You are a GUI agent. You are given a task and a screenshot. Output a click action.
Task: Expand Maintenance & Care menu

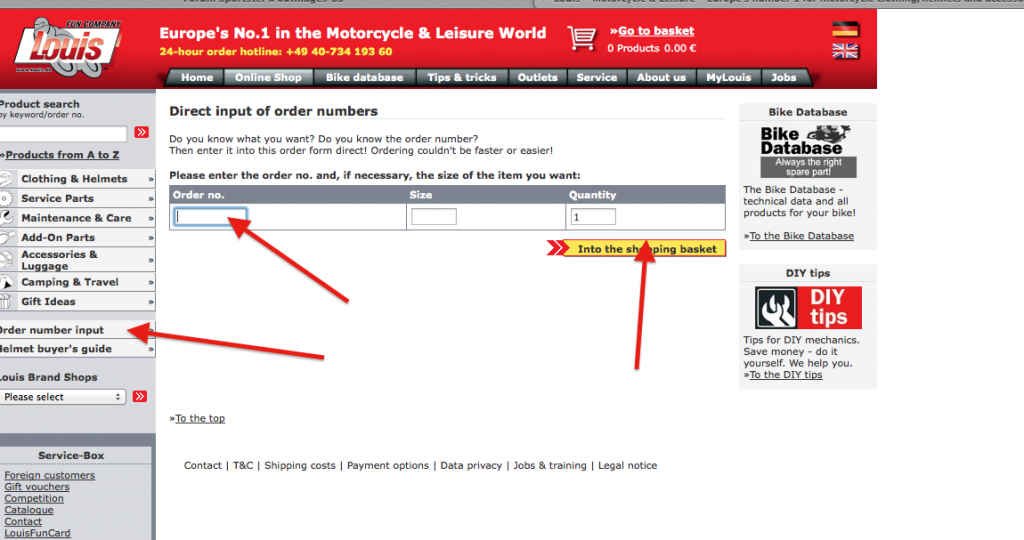77,218
